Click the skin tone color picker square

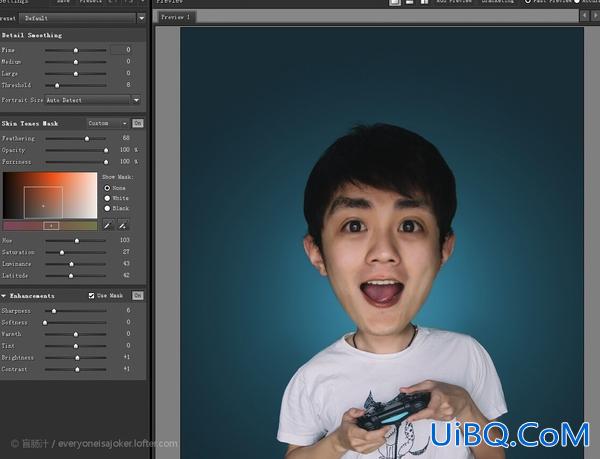coord(50,195)
